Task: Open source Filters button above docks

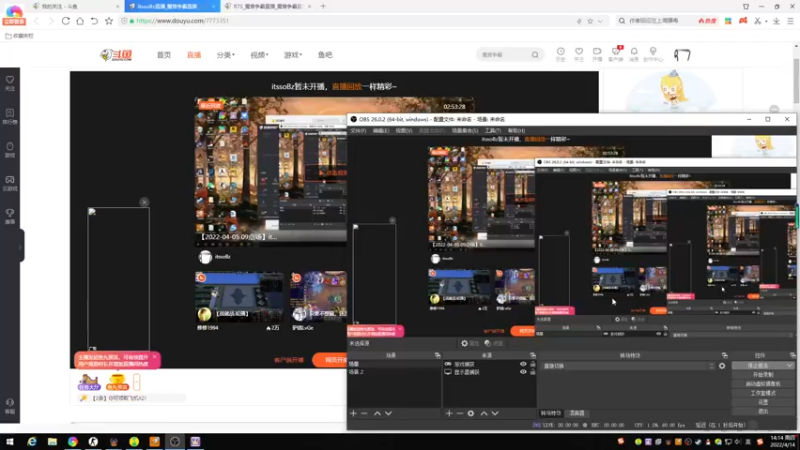Action: pos(494,343)
